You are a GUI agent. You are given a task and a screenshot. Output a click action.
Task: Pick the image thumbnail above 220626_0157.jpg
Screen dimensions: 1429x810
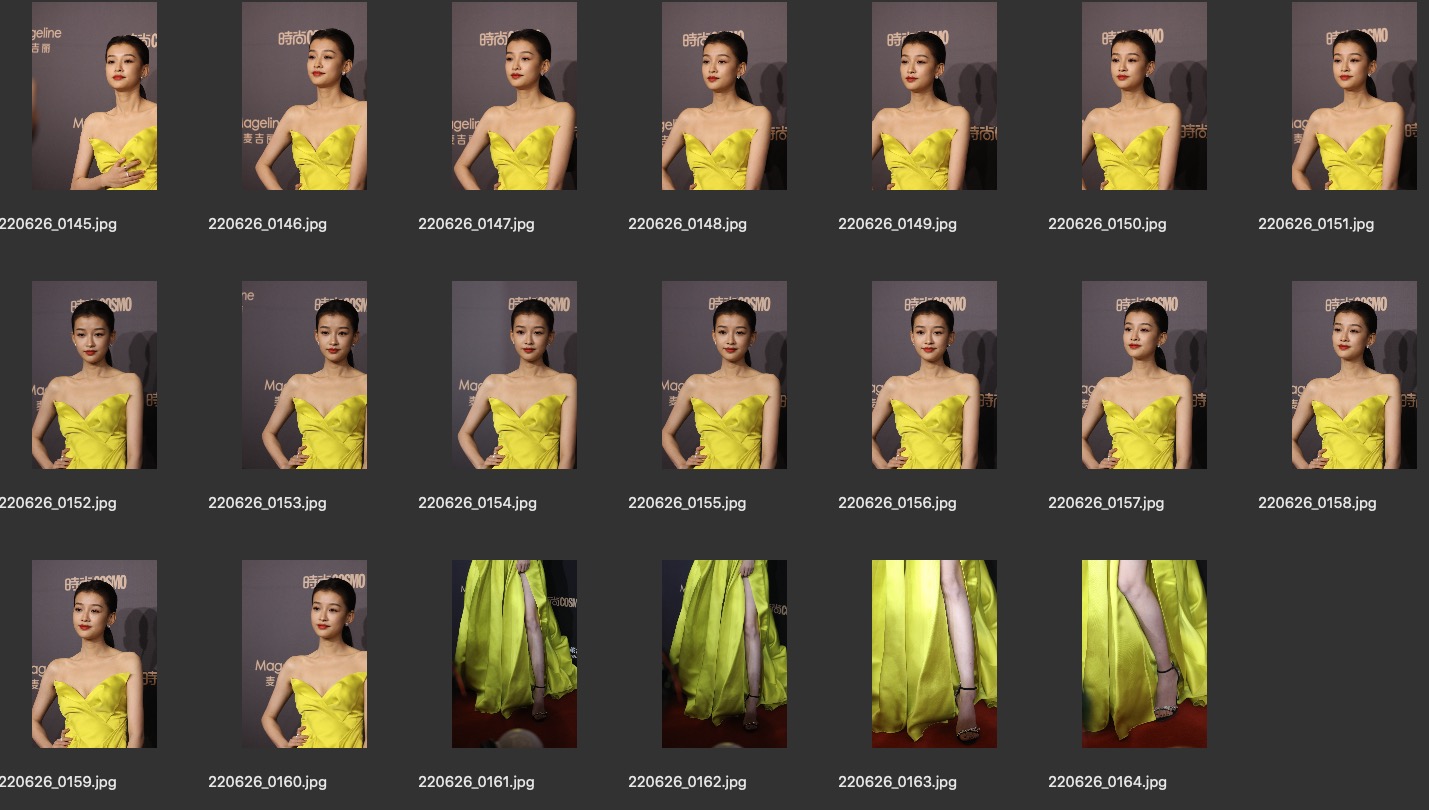click(1144, 375)
